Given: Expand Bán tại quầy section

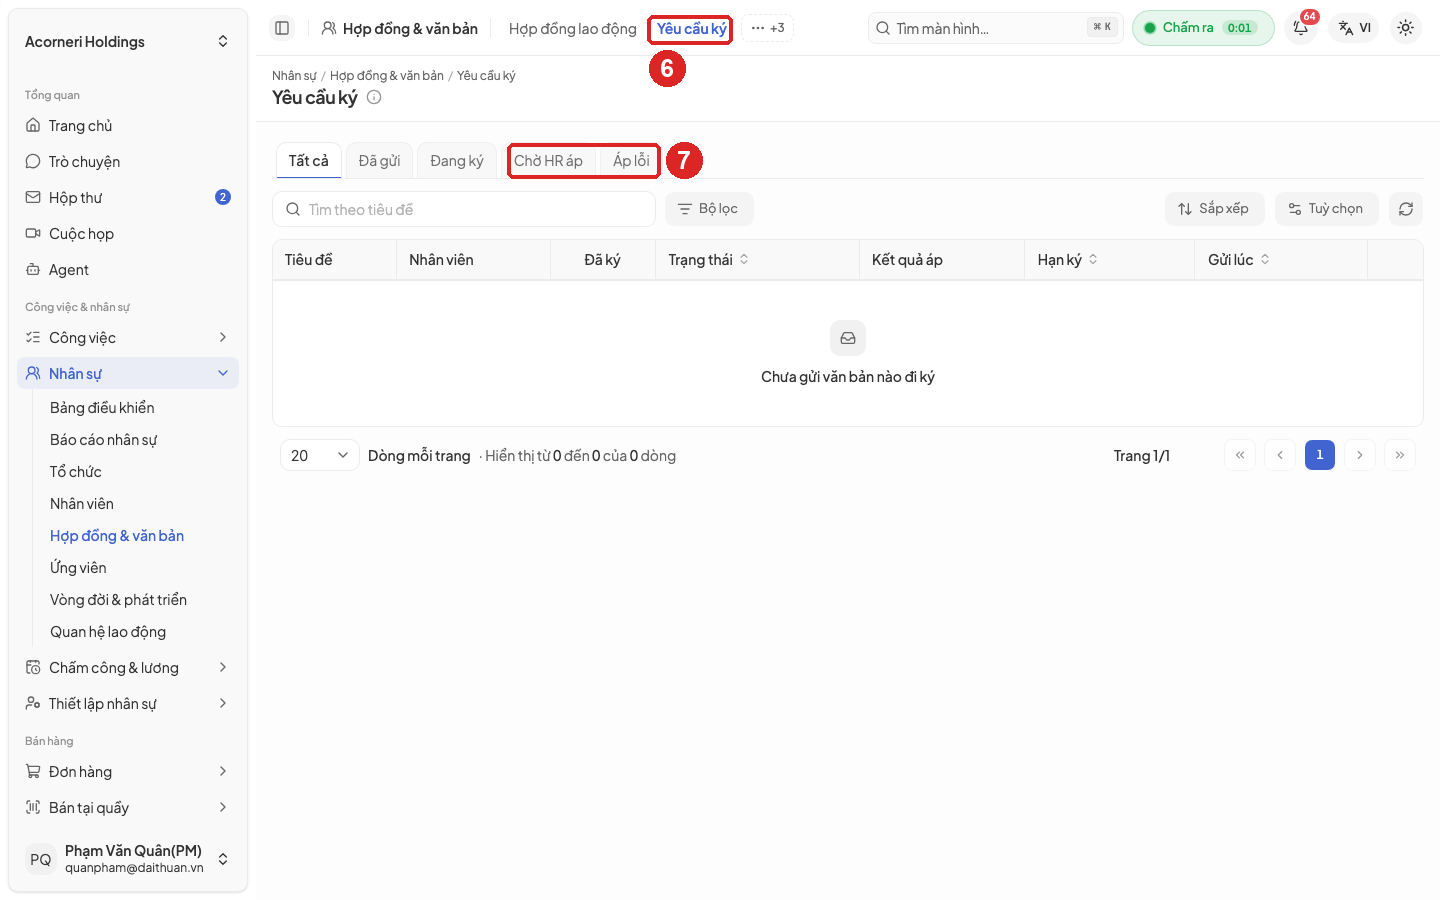Looking at the screenshot, I should pyautogui.click(x=128, y=808).
